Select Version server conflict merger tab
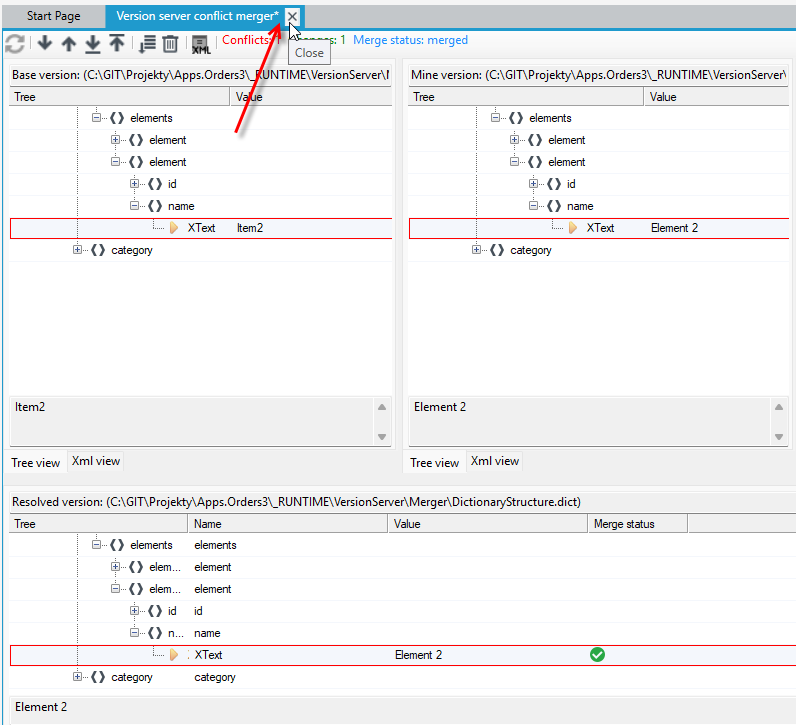This screenshot has width=796, height=725. (197, 16)
